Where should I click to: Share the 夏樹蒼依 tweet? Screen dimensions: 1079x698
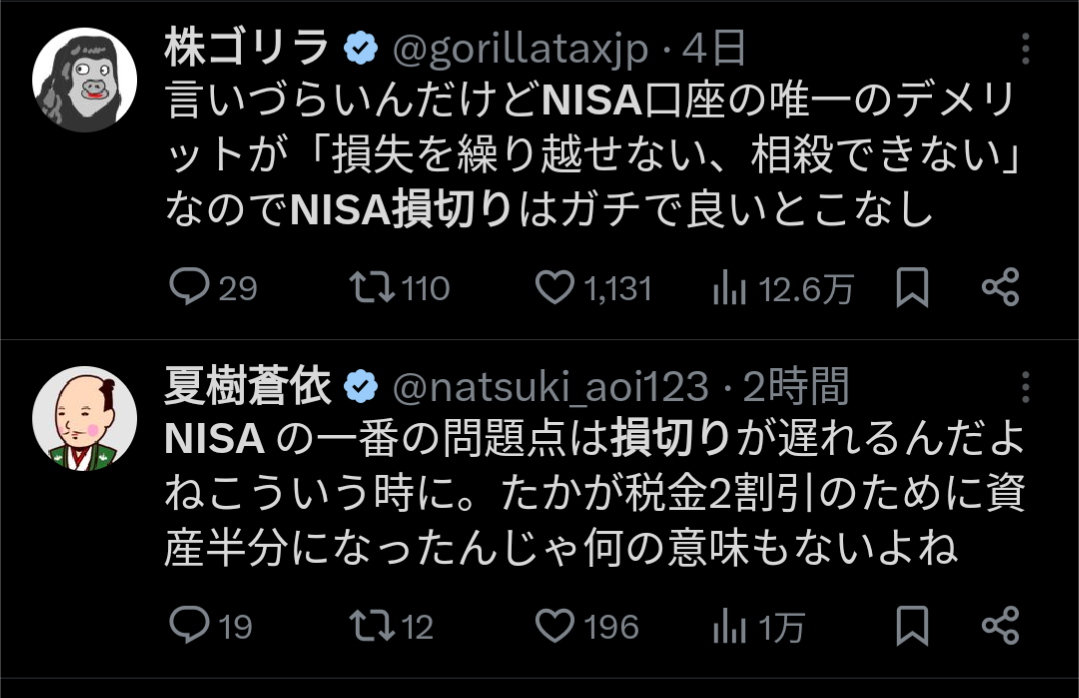[x=1000, y=626]
